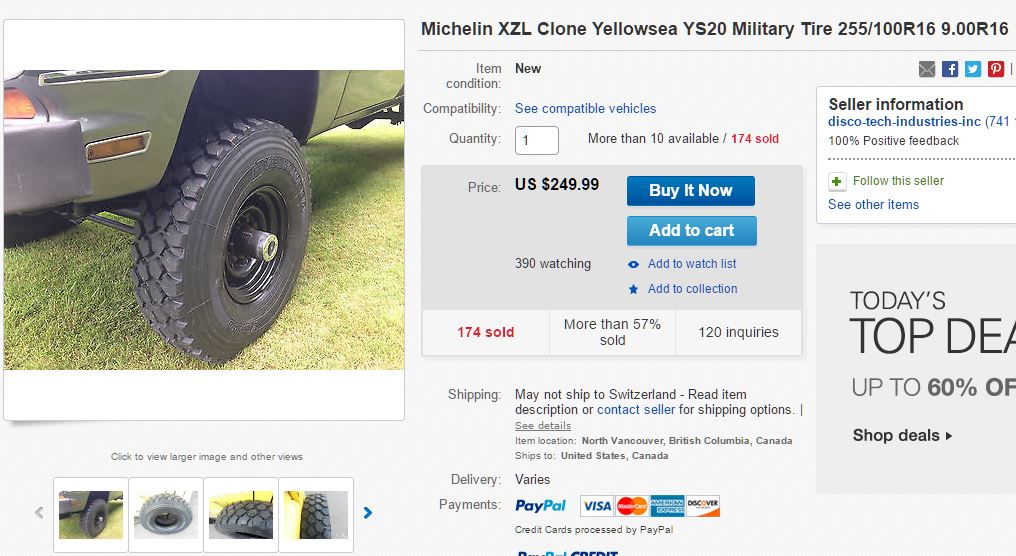Select the first truck tire thumbnail
Screen dimensions: 1016x556
pos(91,514)
